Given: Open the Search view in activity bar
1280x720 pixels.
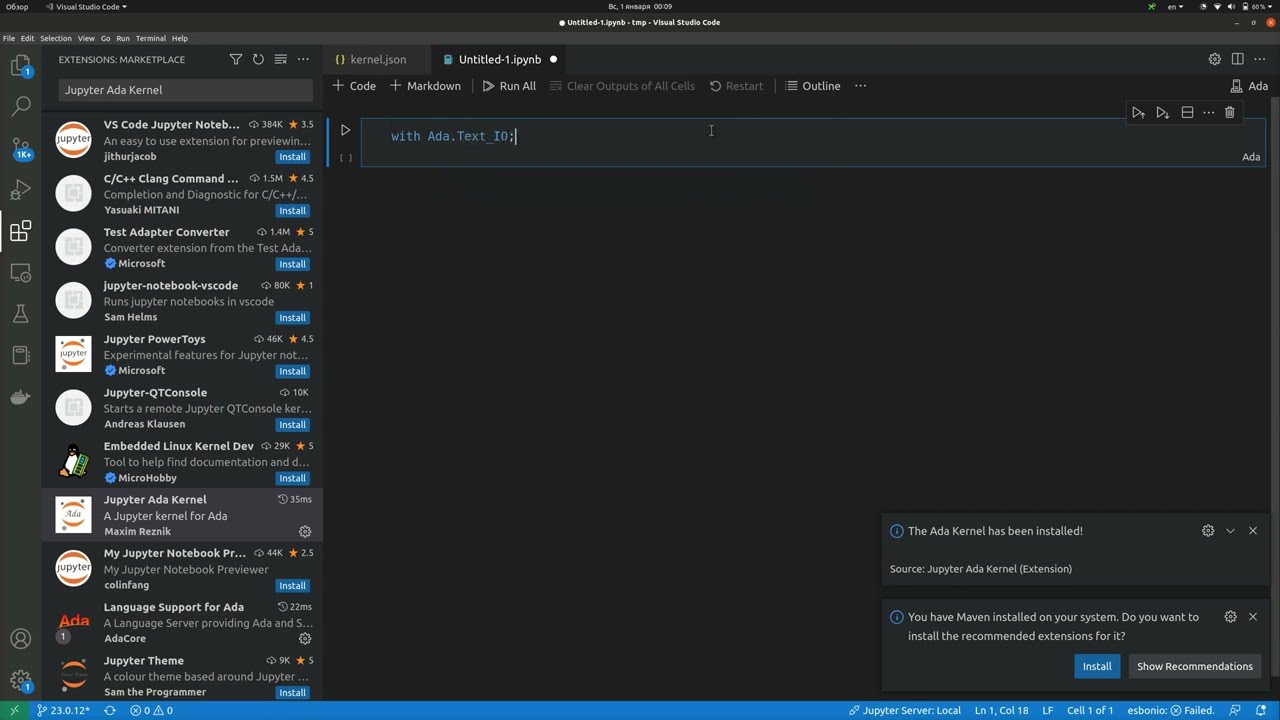Looking at the screenshot, I should 21,105.
